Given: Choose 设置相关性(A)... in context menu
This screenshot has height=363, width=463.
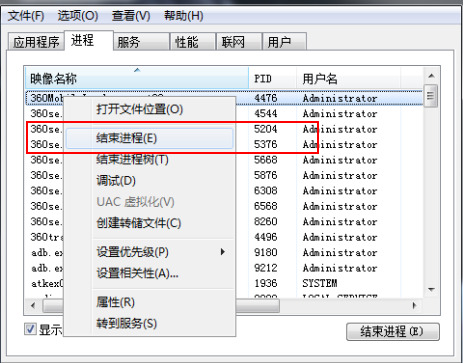Looking at the screenshot, I should click(x=149, y=273).
